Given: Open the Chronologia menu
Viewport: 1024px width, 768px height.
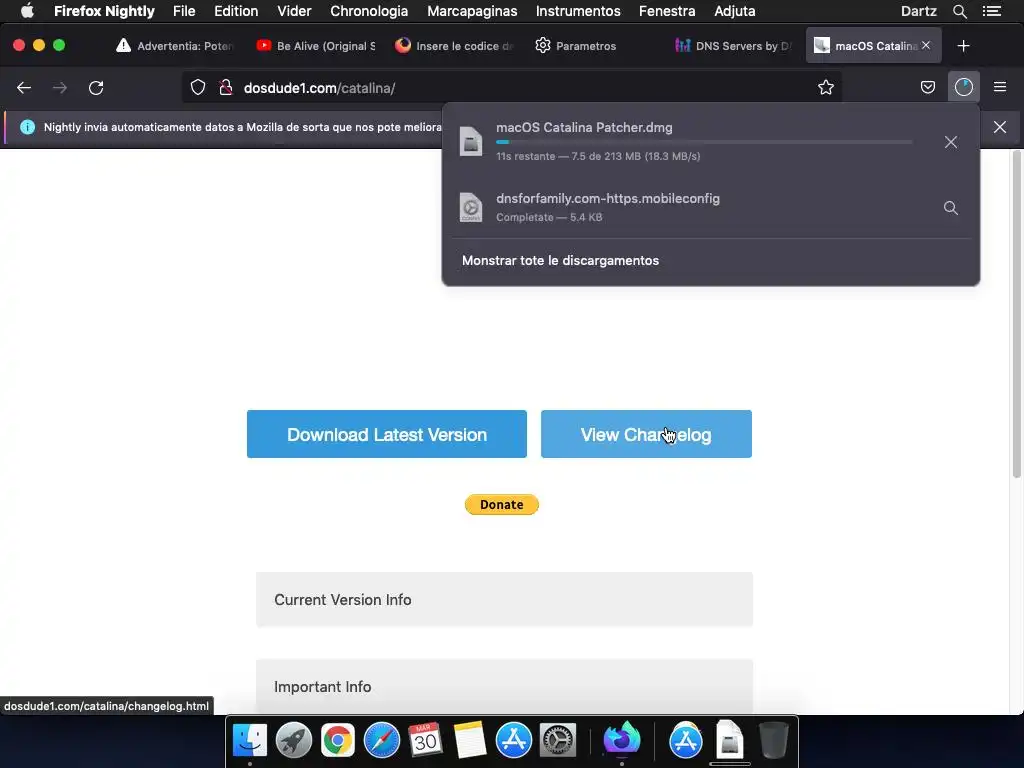Looking at the screenshot, I should [x=369, y=11].
